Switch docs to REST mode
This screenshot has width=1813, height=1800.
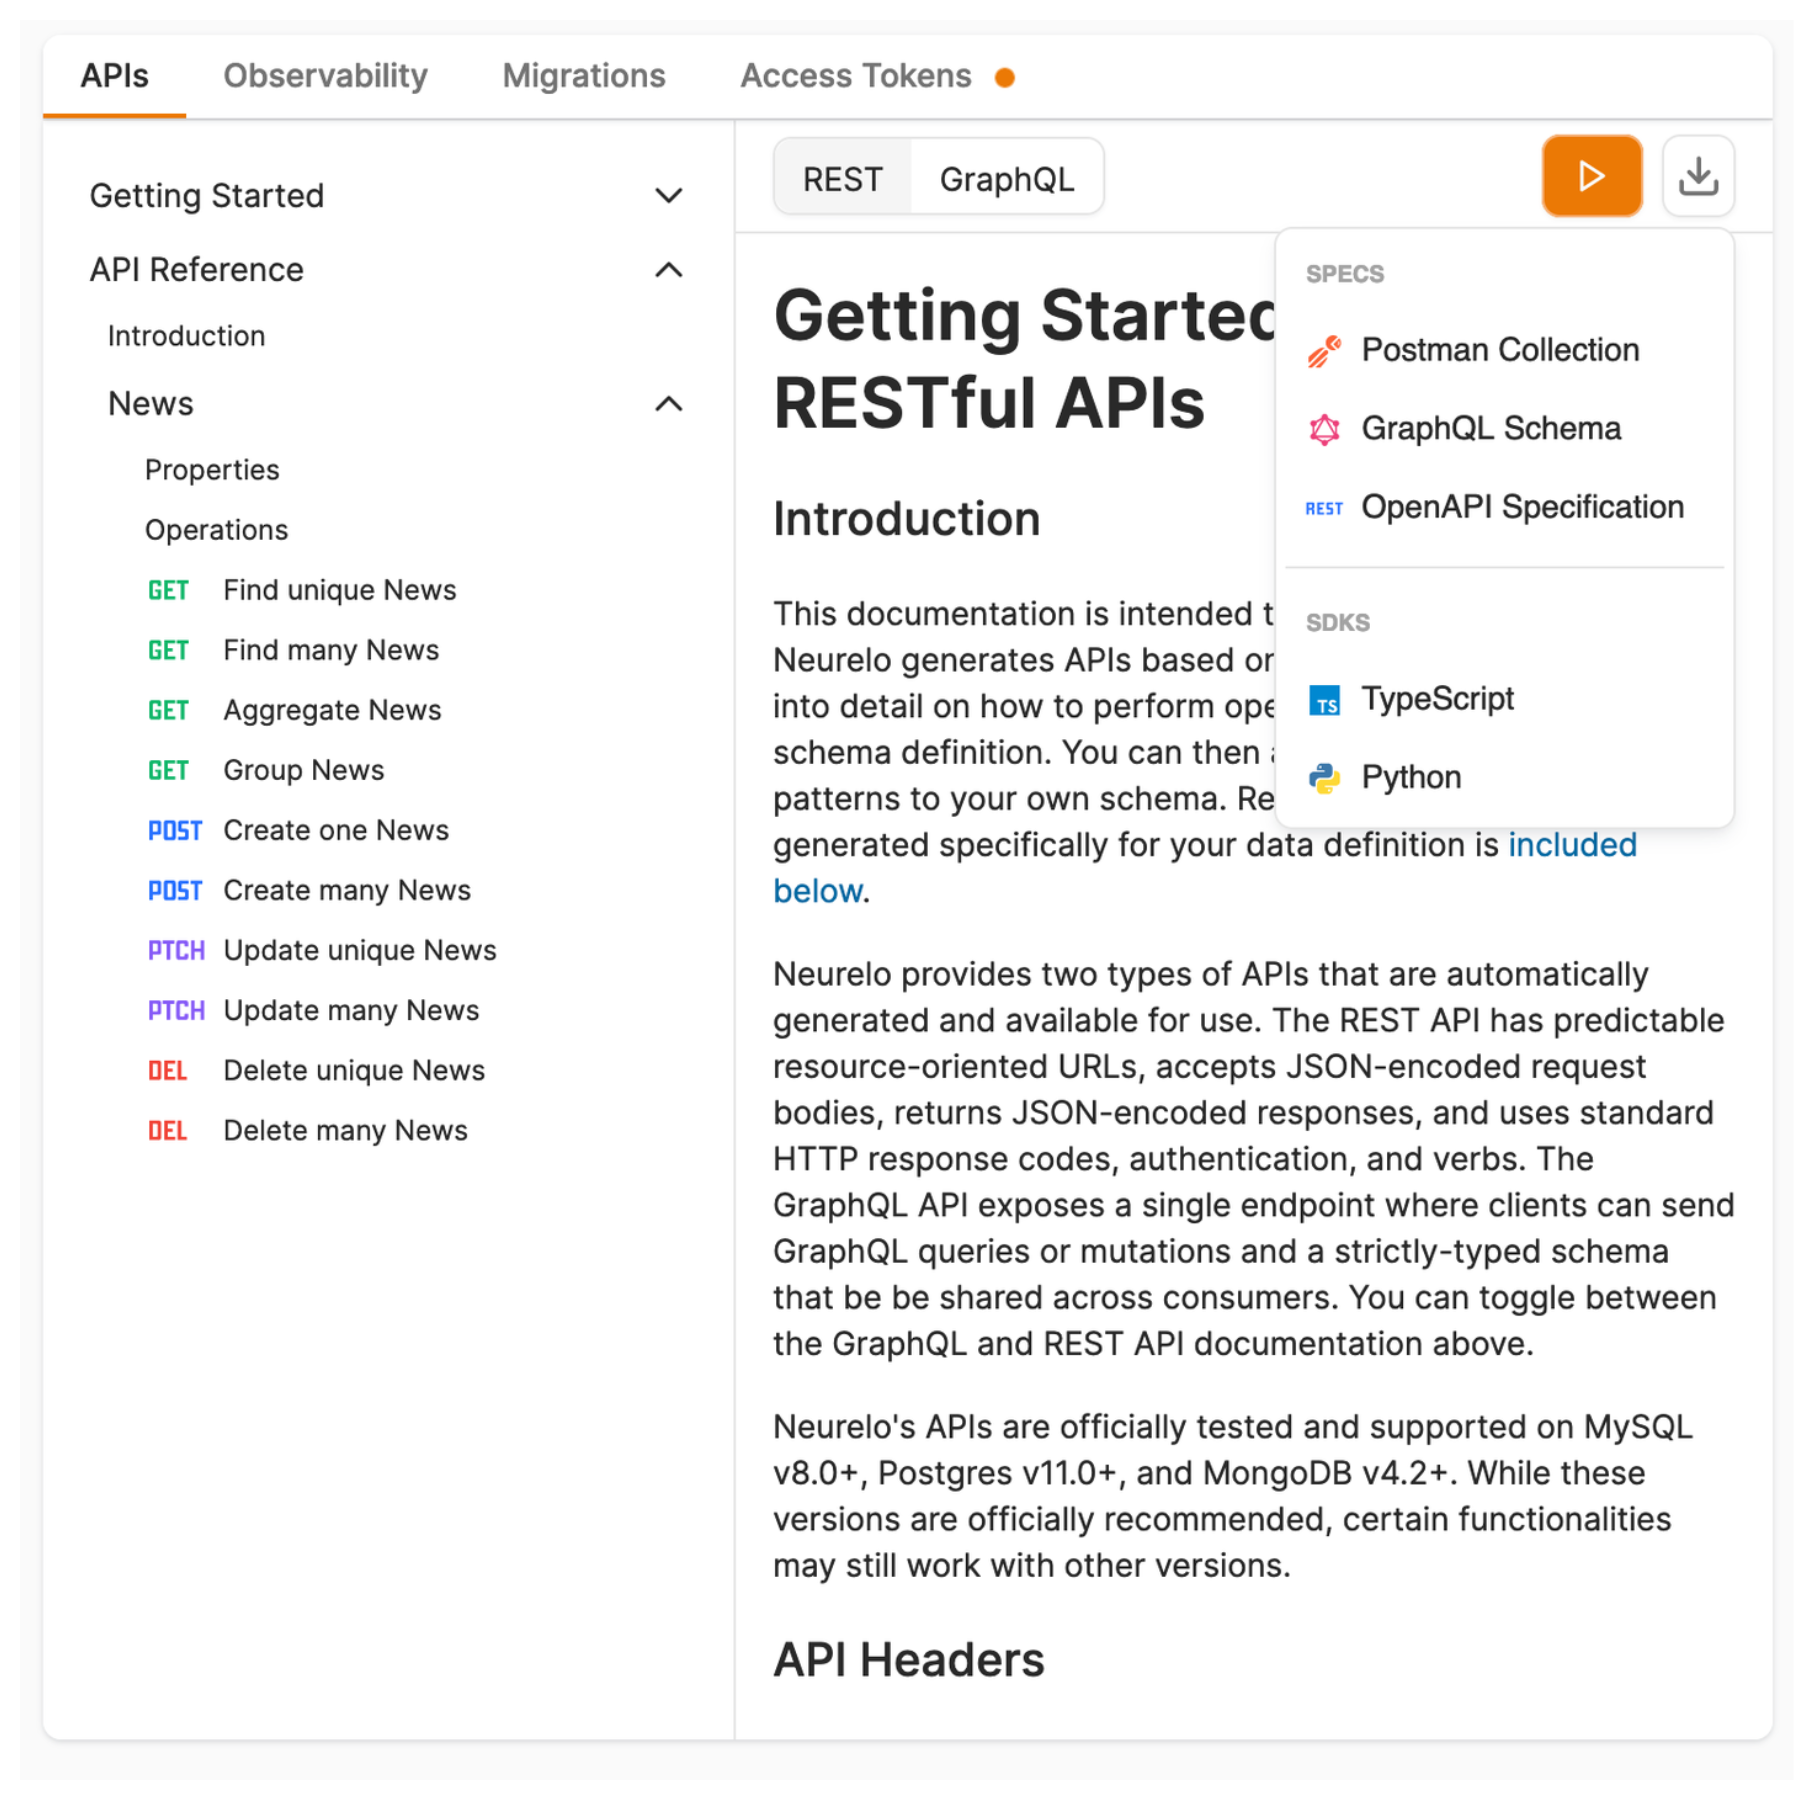click(x=842, y=179)
